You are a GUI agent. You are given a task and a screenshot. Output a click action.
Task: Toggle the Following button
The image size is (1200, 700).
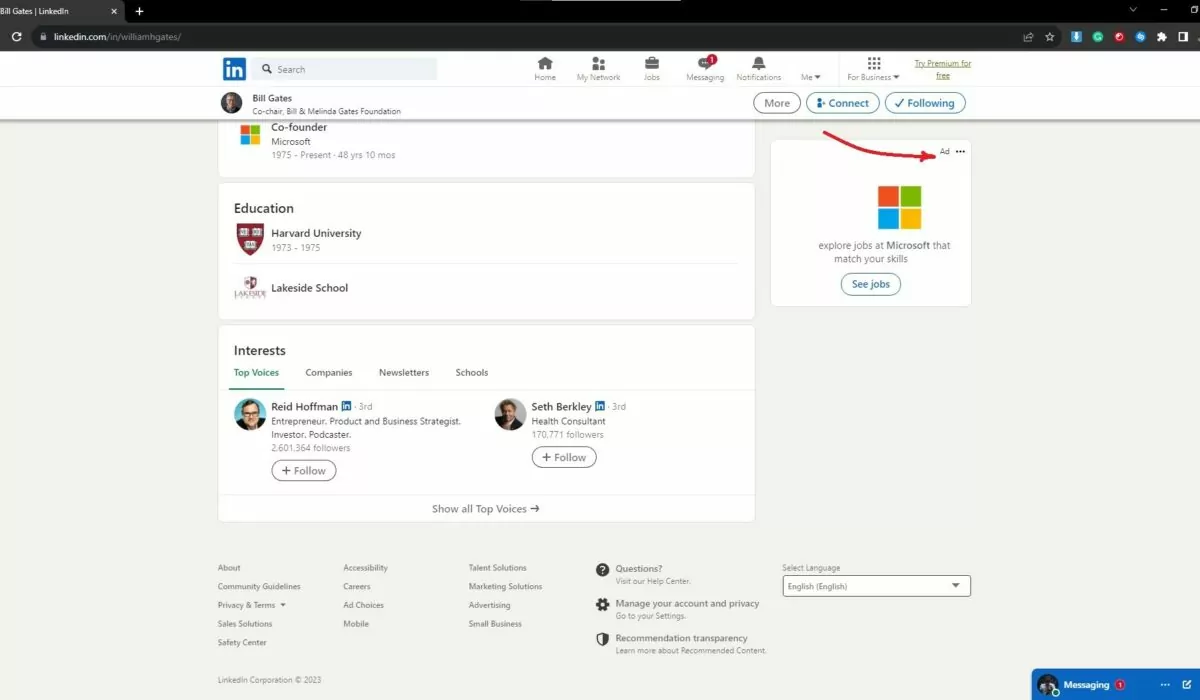pyautogui.click(x=925, y=103)
